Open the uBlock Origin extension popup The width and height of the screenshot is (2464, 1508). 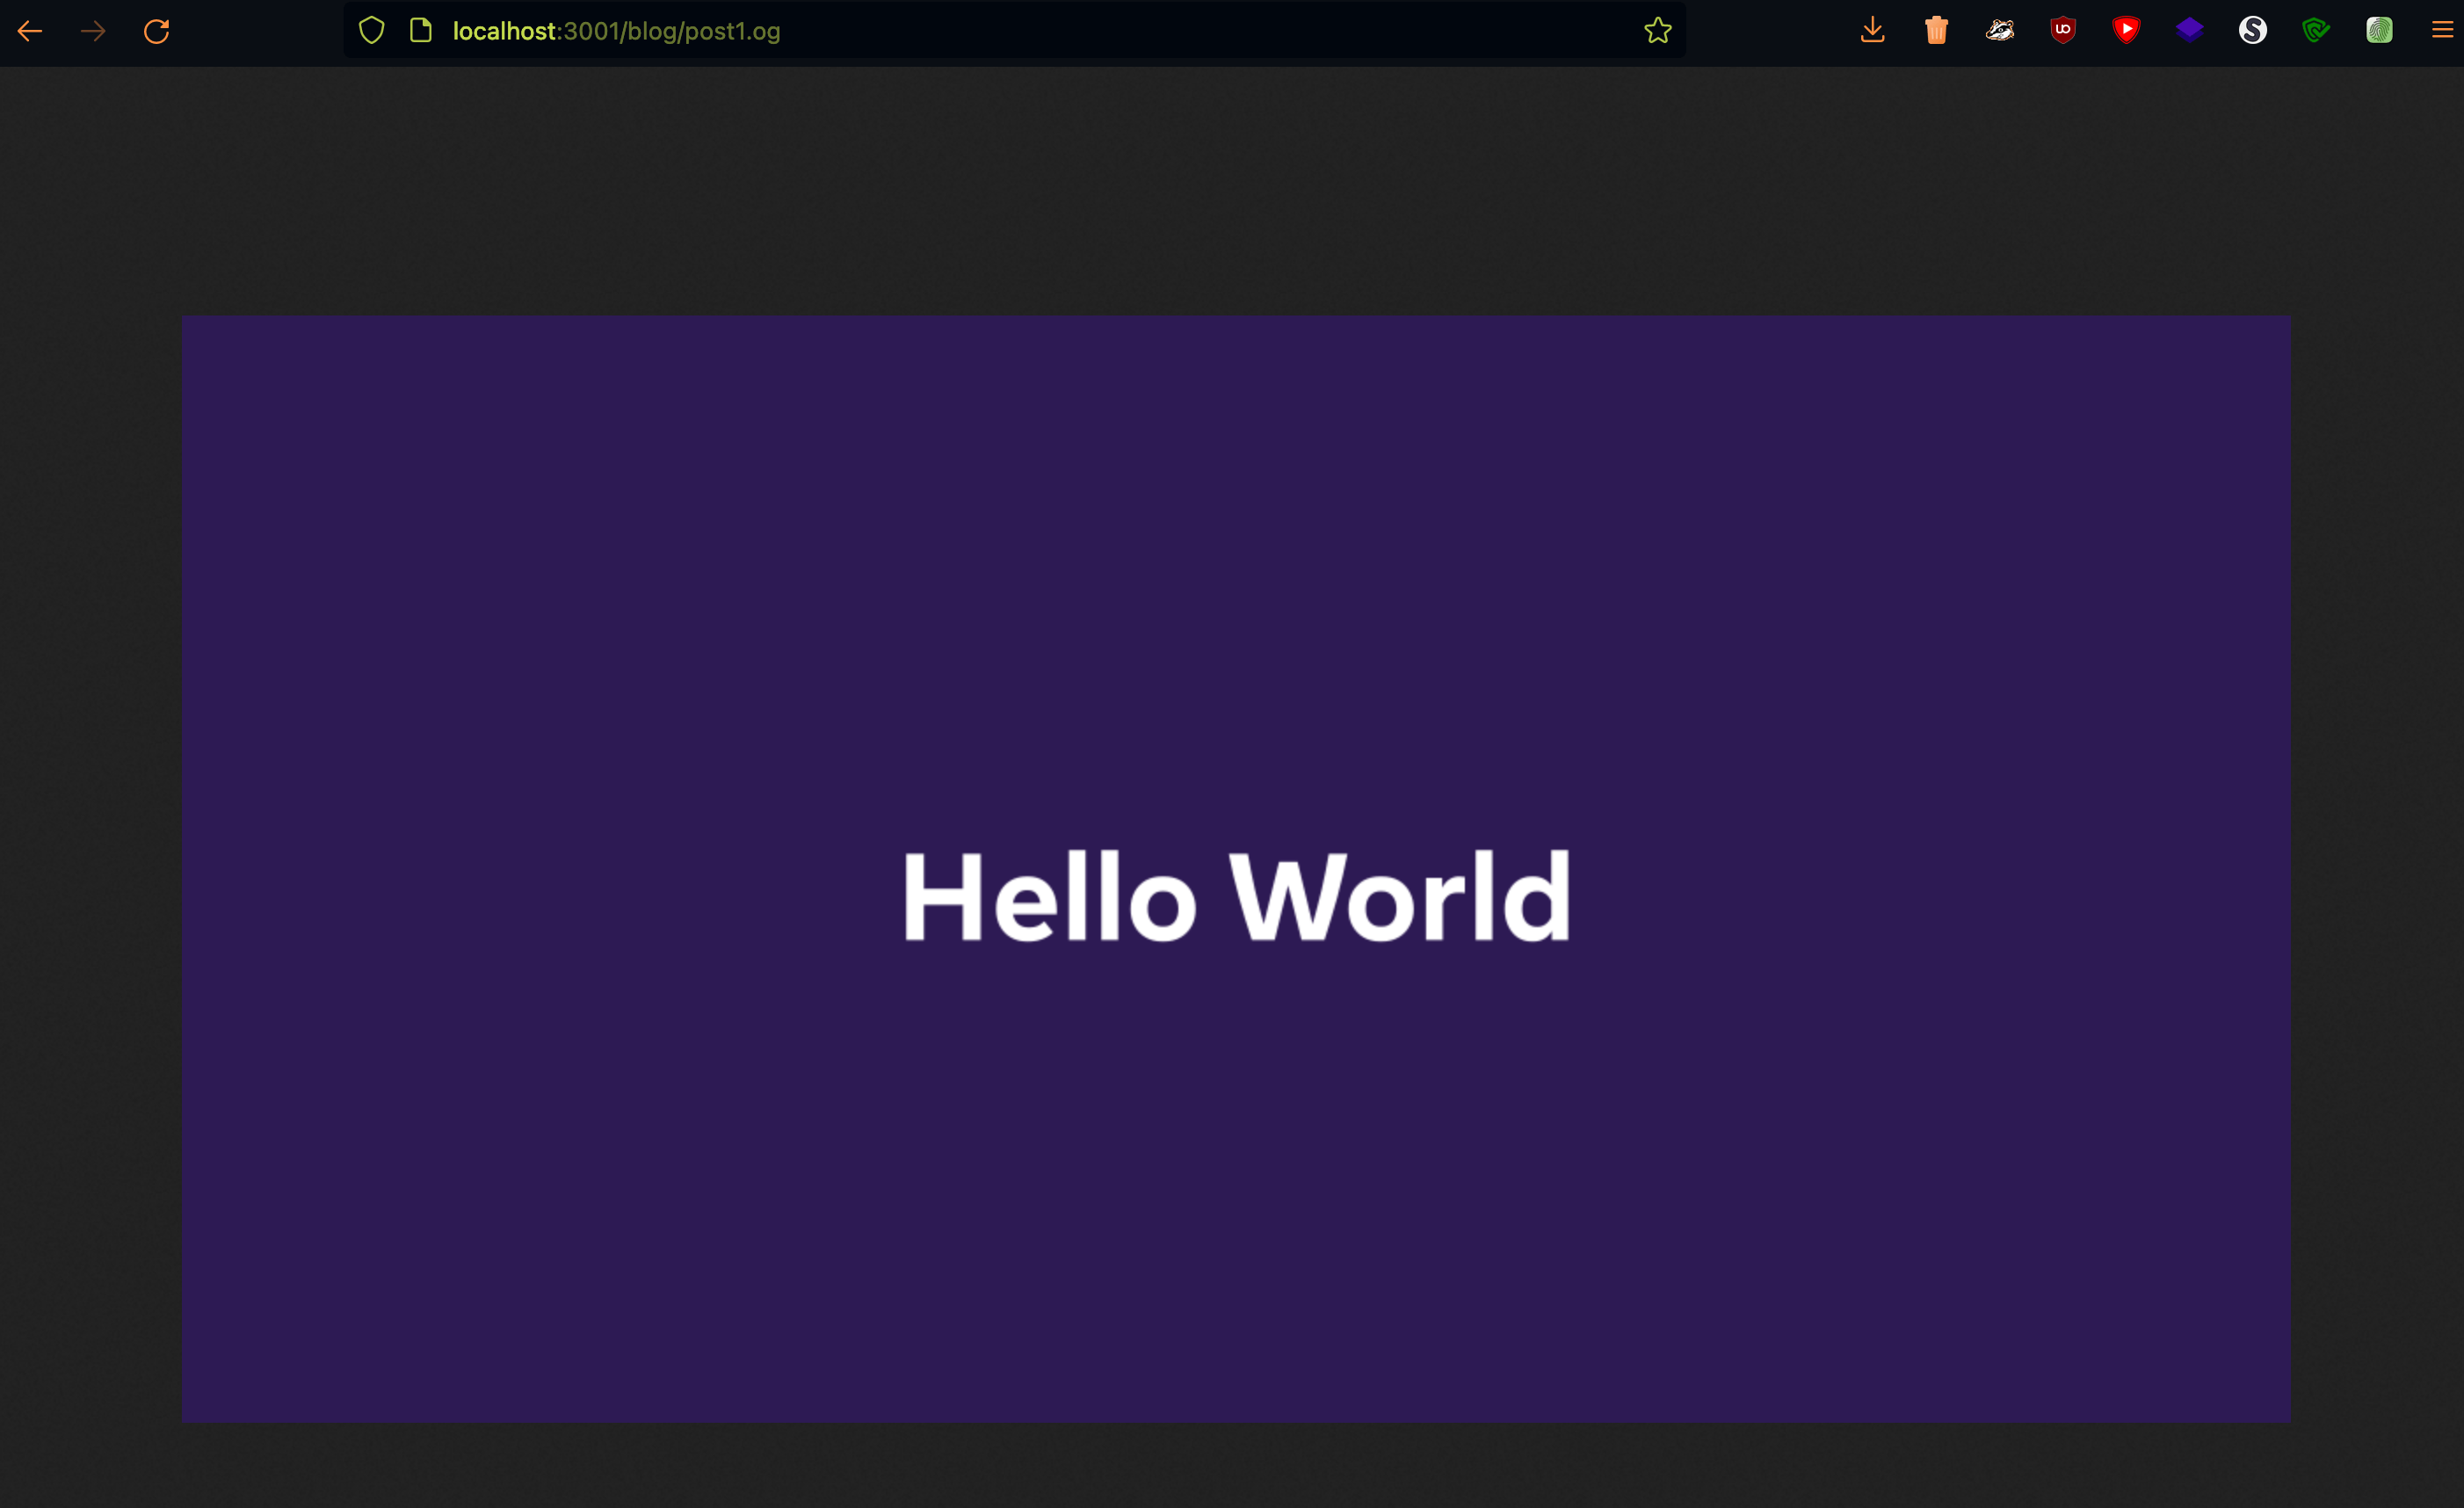coord(2063,30)
